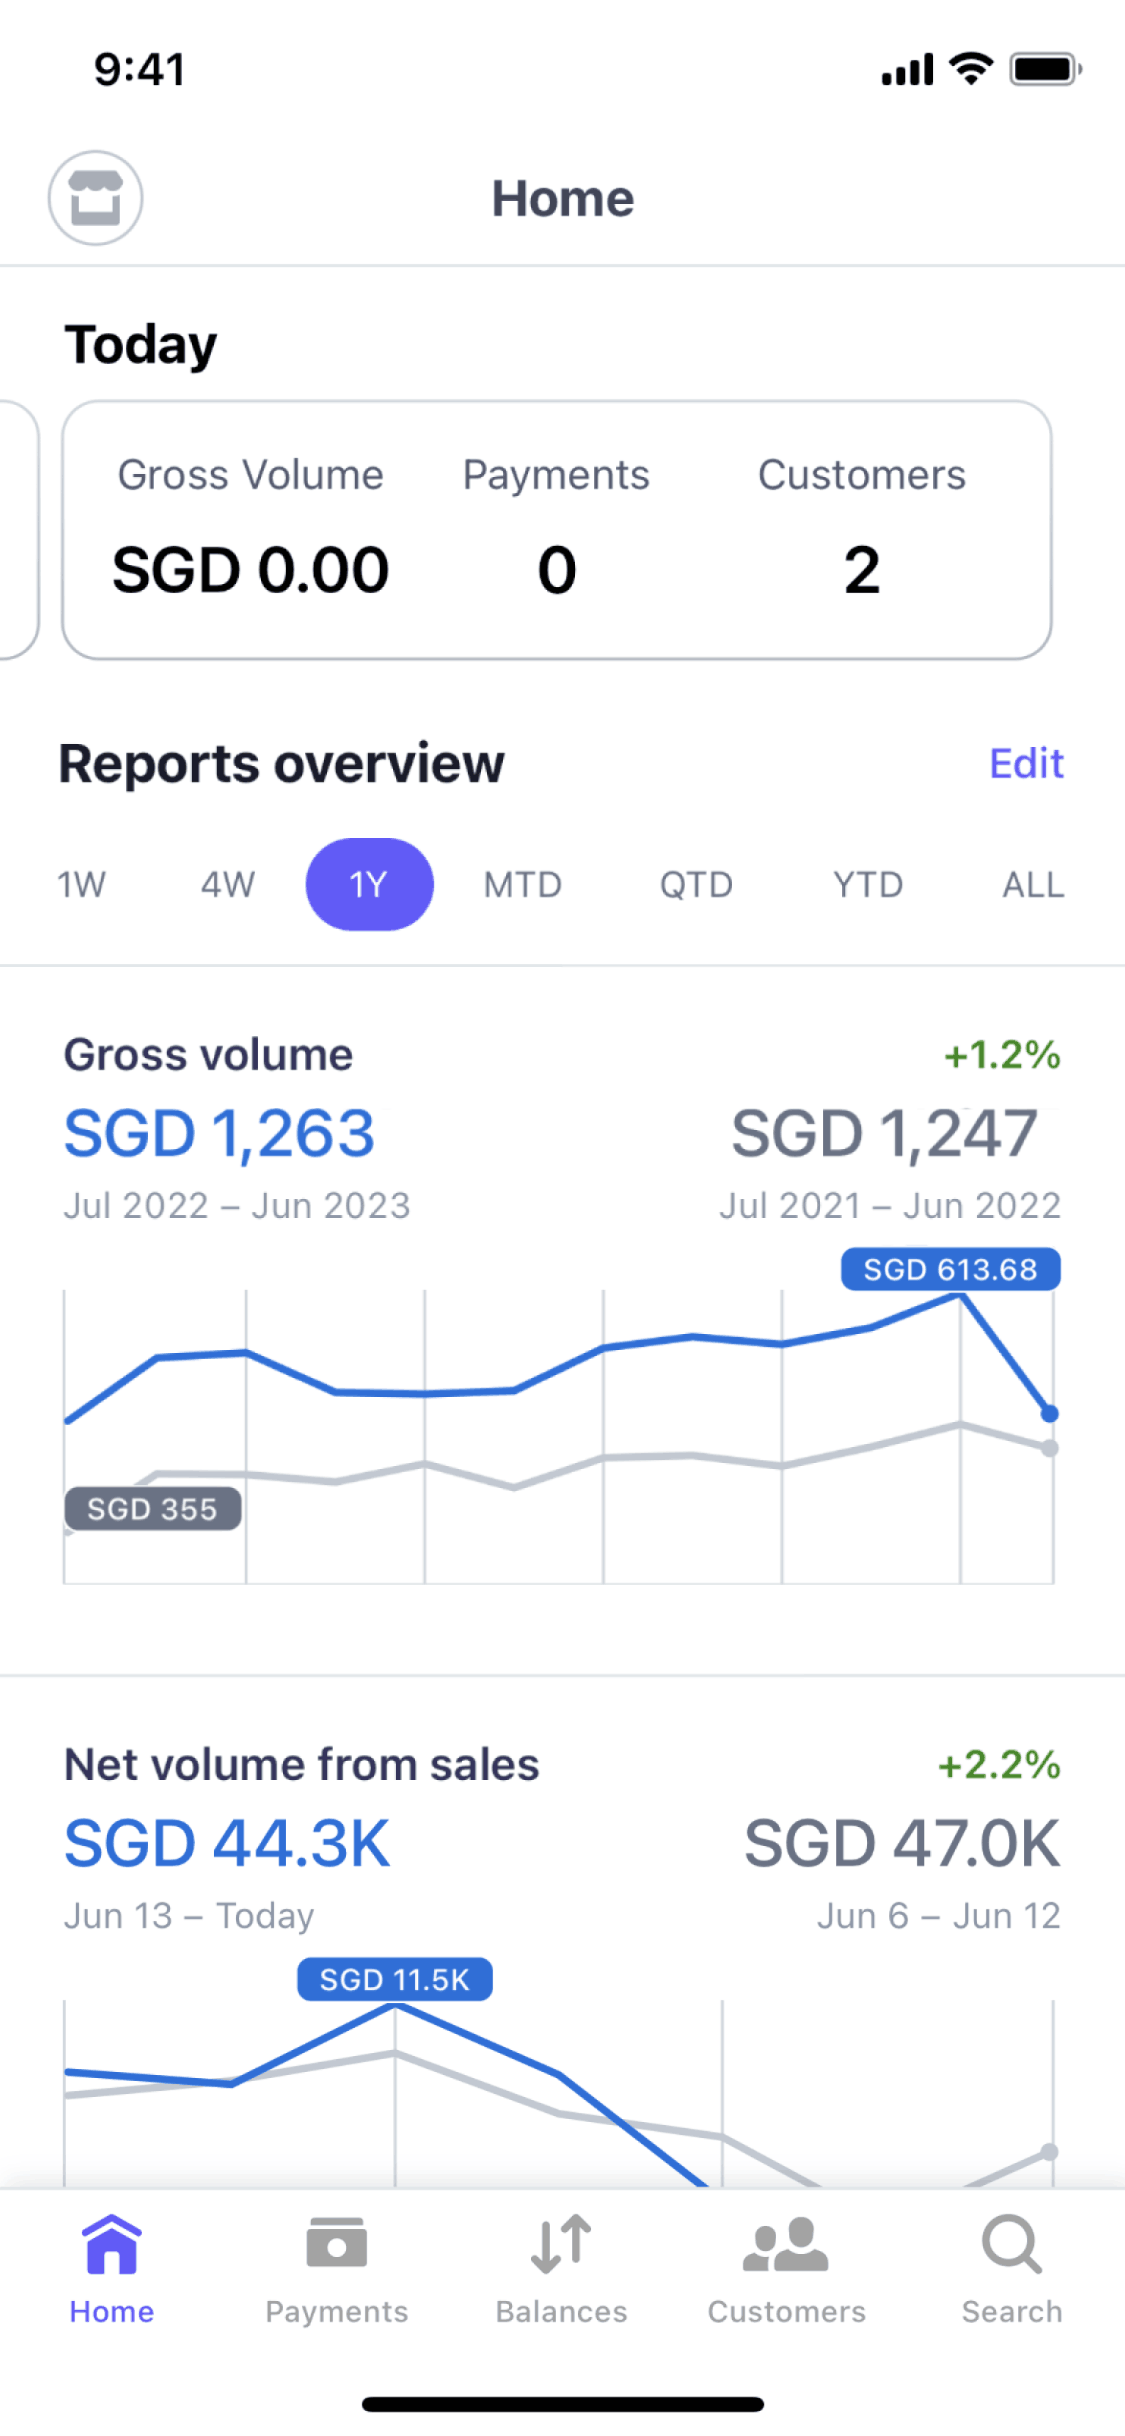Select the YTD time range
Viewport: 1125px width, 2436px height.
point(868,885)
